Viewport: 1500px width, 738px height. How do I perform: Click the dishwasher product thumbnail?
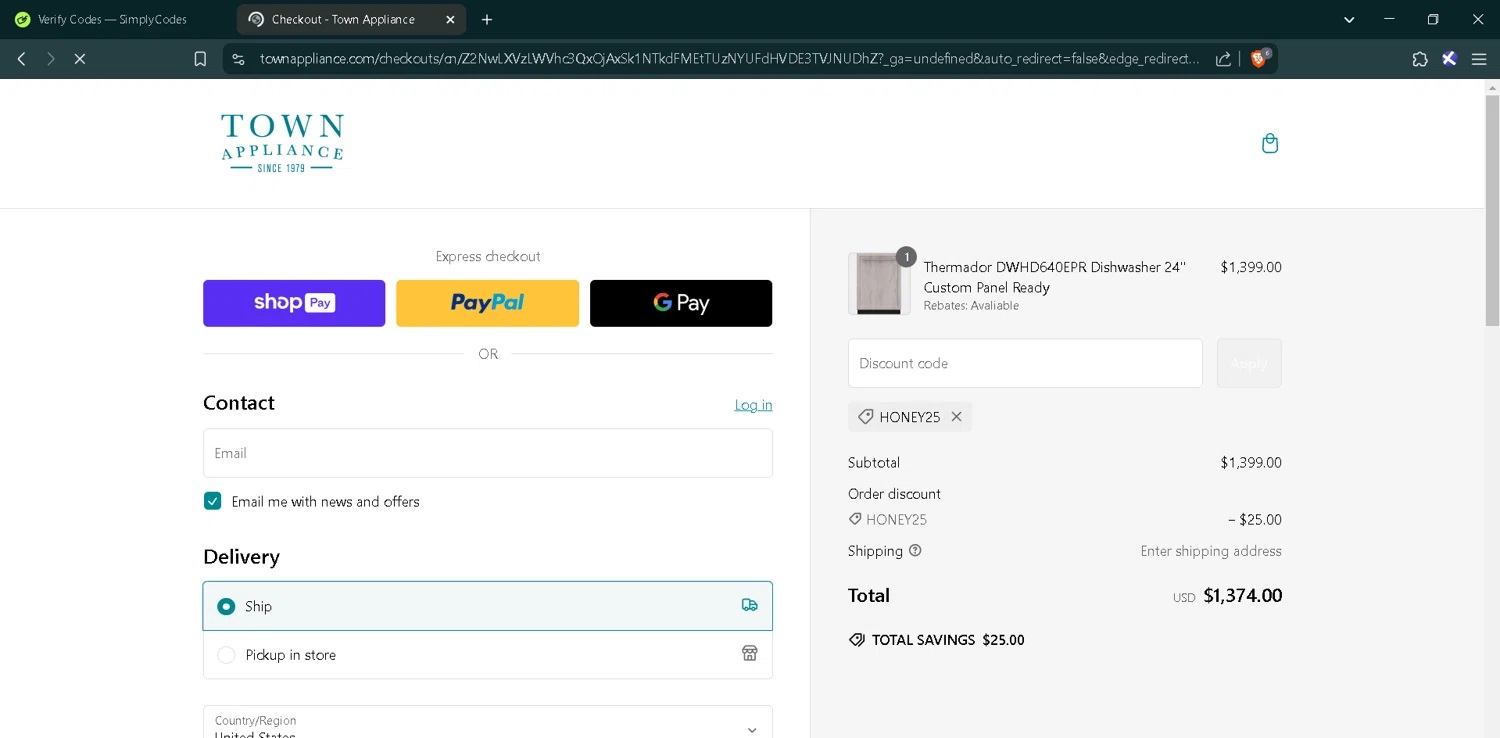pyautogui.click(x=879, y=283)
